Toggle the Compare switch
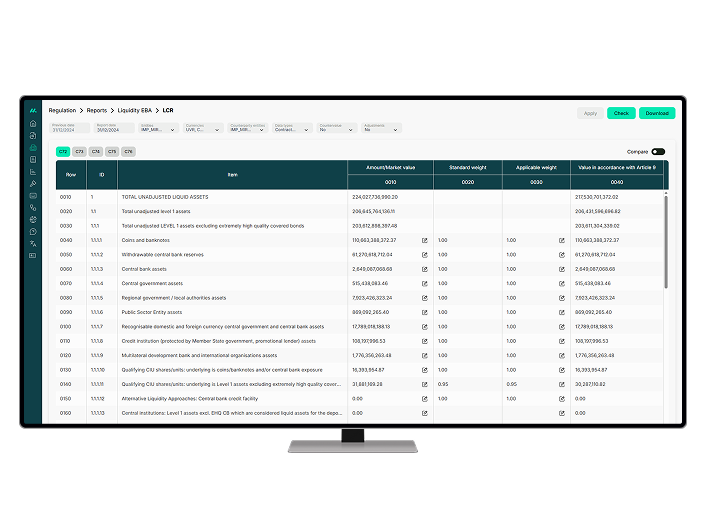 (x=657, y=152)
